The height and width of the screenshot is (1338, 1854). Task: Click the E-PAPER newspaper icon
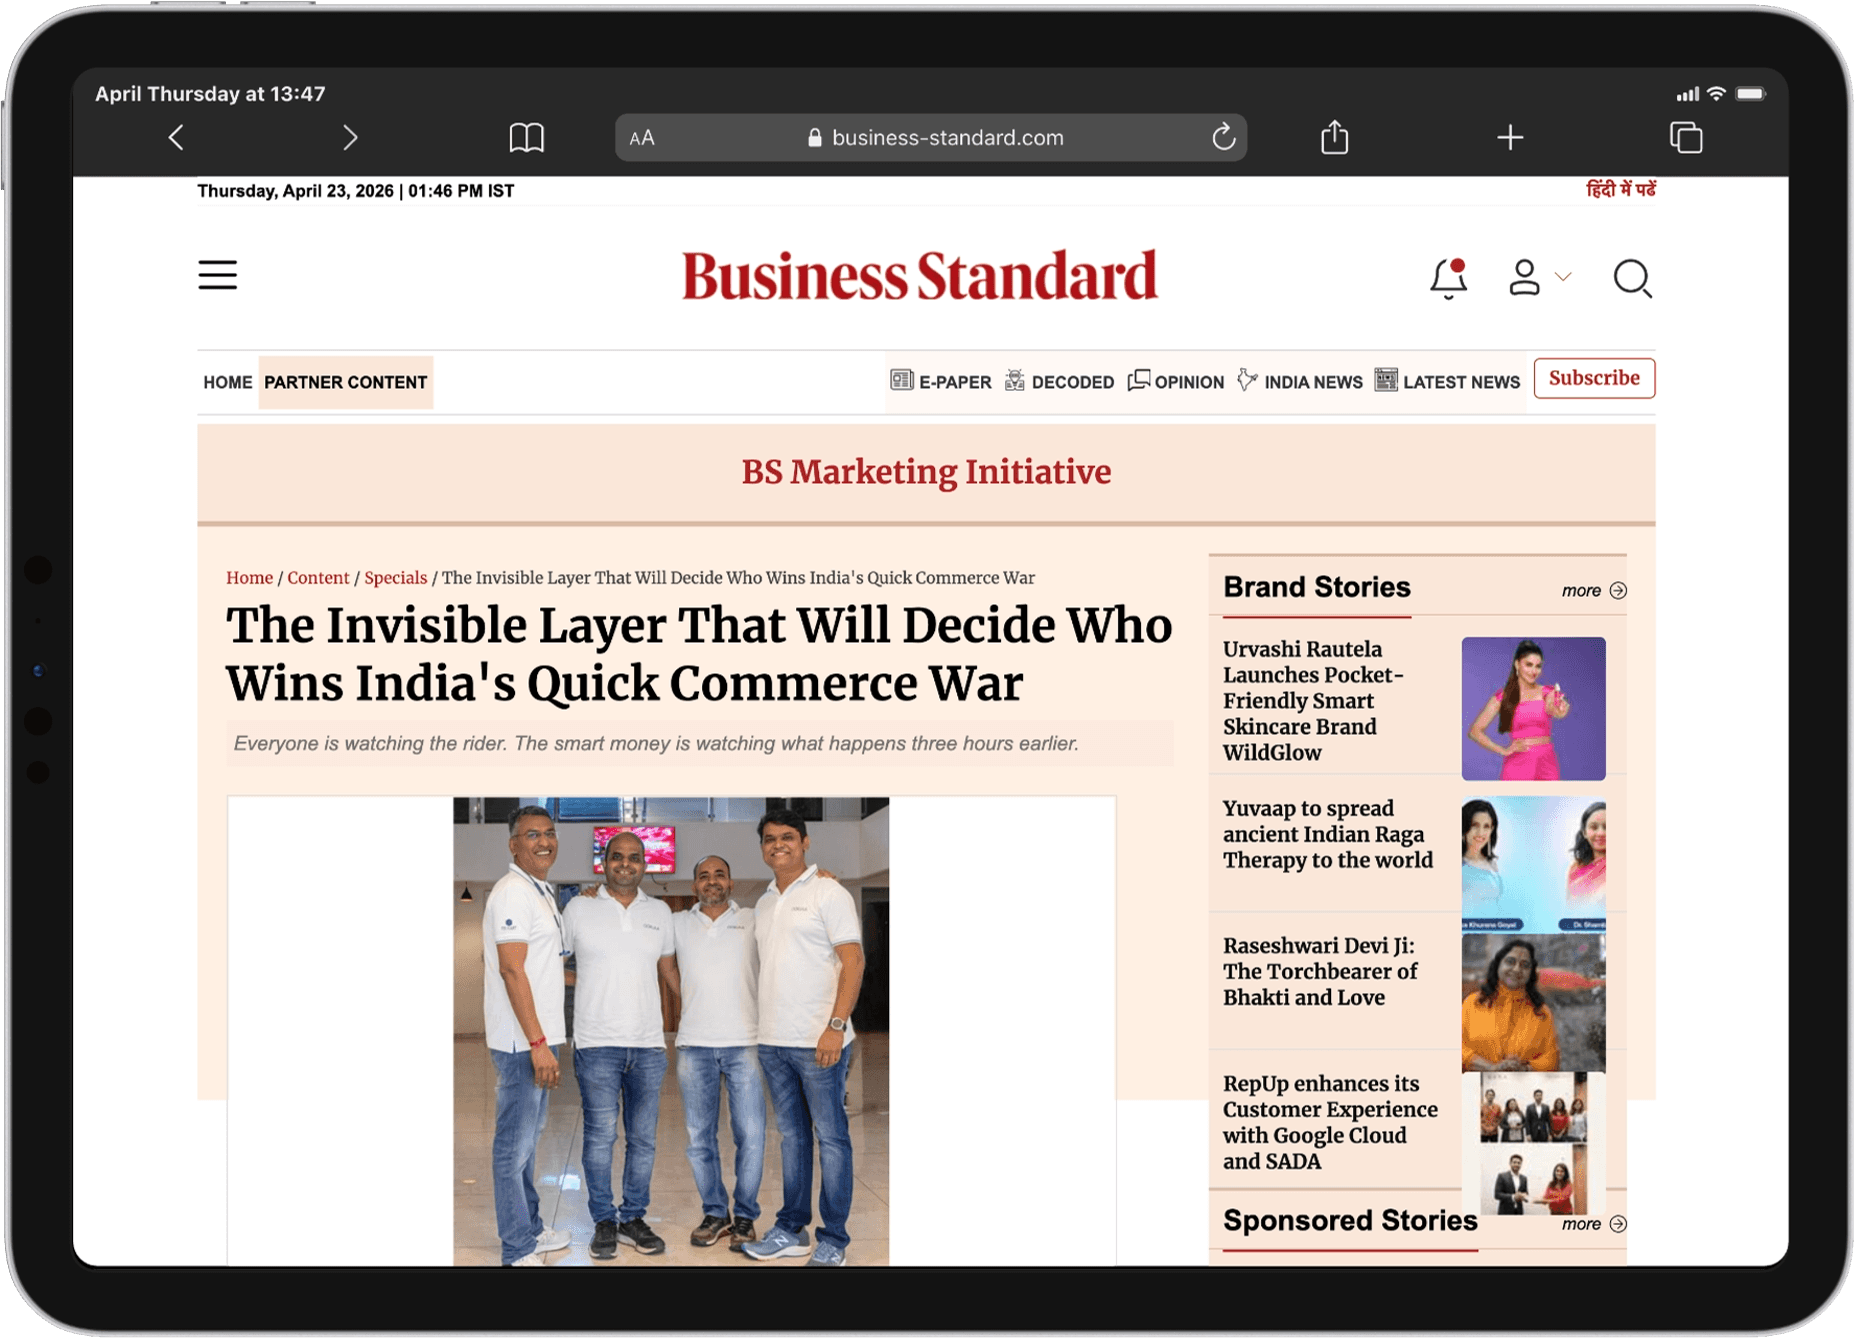[902, 380]
